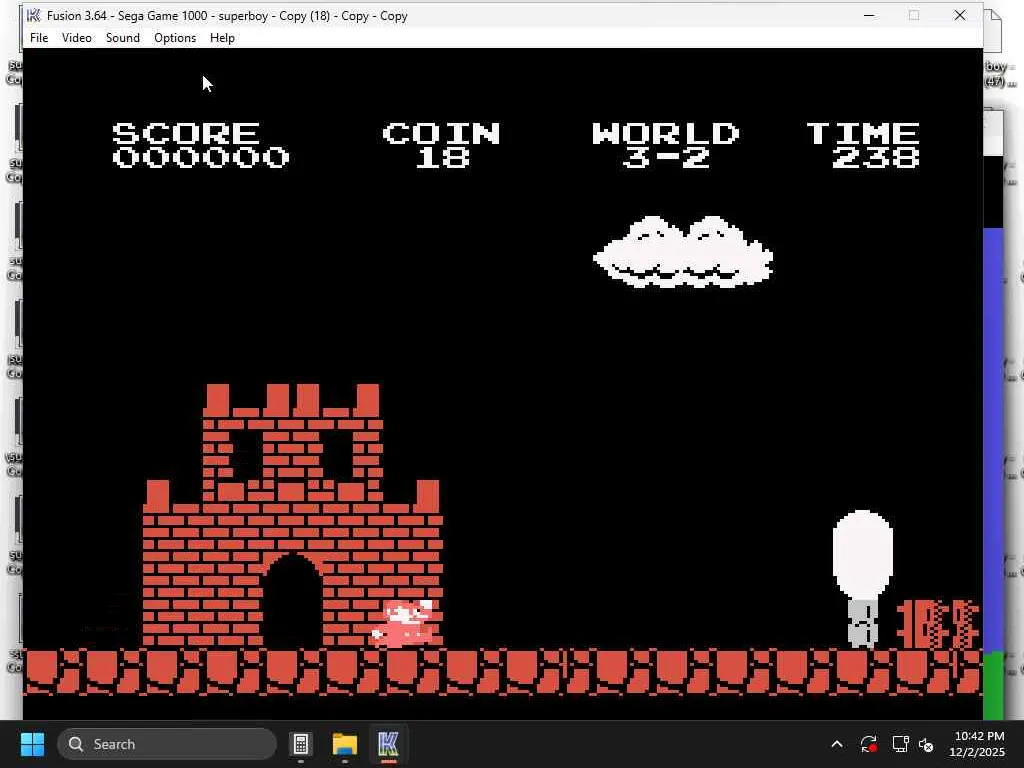Screen dimensions: 1024x768
Task: Click the window title bar text
Action: (x=227, y=16)
